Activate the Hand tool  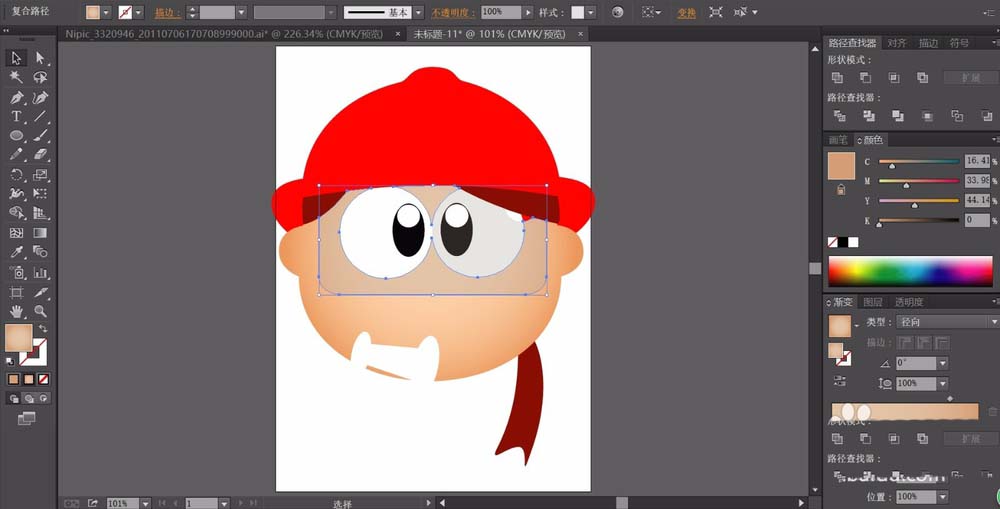tap(17, 311)
